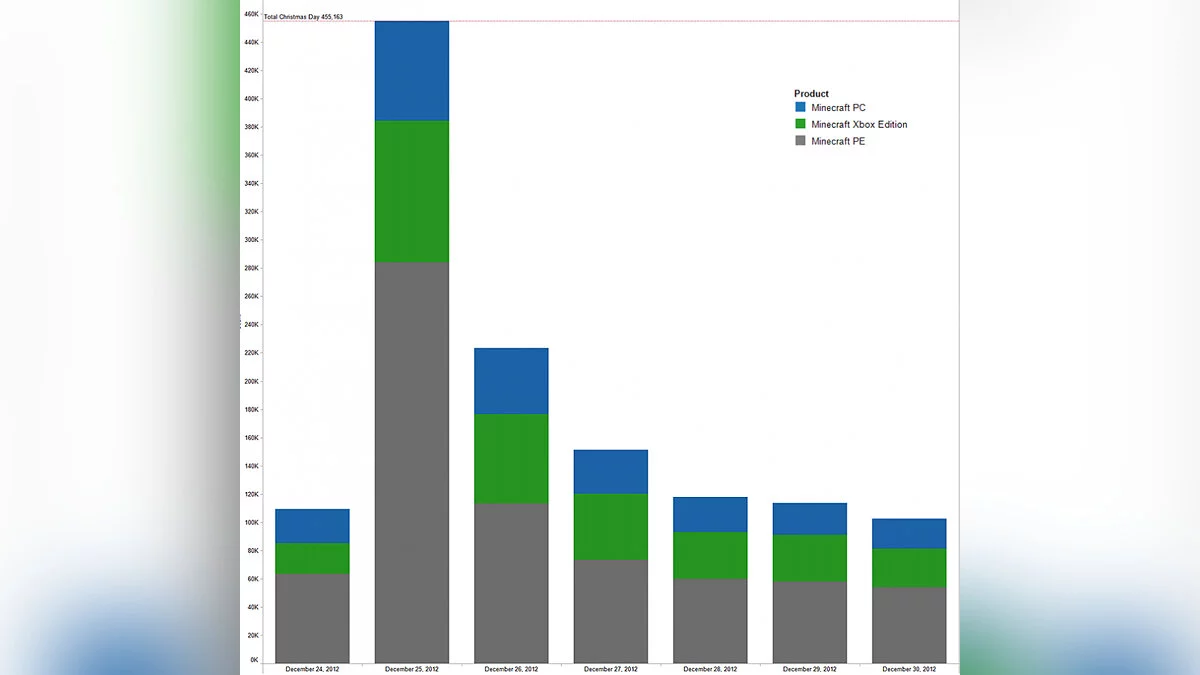Image resolution: width=1200 pixels, height=675 pixels.
Task: Click the green Xbox segment for December 26
Action: click(511, 458)
